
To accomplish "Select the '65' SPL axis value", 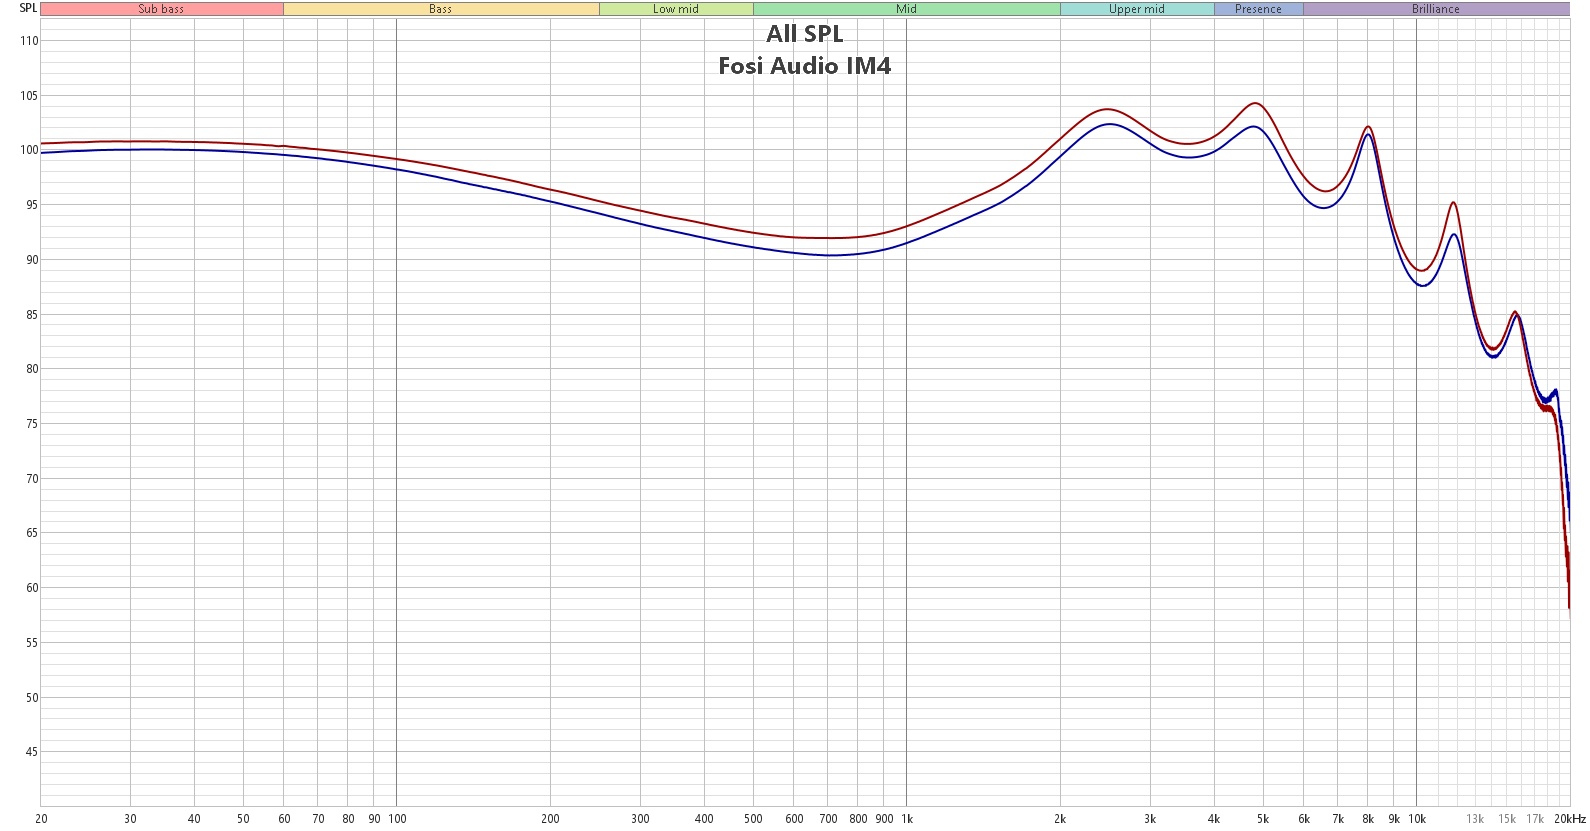I will 32,533.
